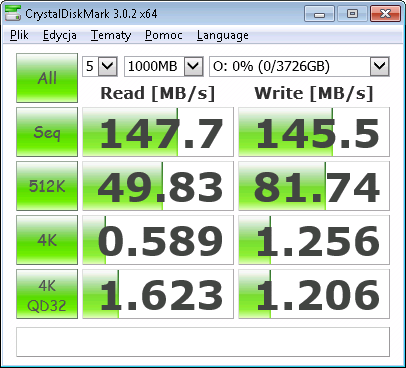Click the 4K read result 0.589
The width and height of the screenshot is (406, 368).
pyautogui.click(x=158, y=240)
